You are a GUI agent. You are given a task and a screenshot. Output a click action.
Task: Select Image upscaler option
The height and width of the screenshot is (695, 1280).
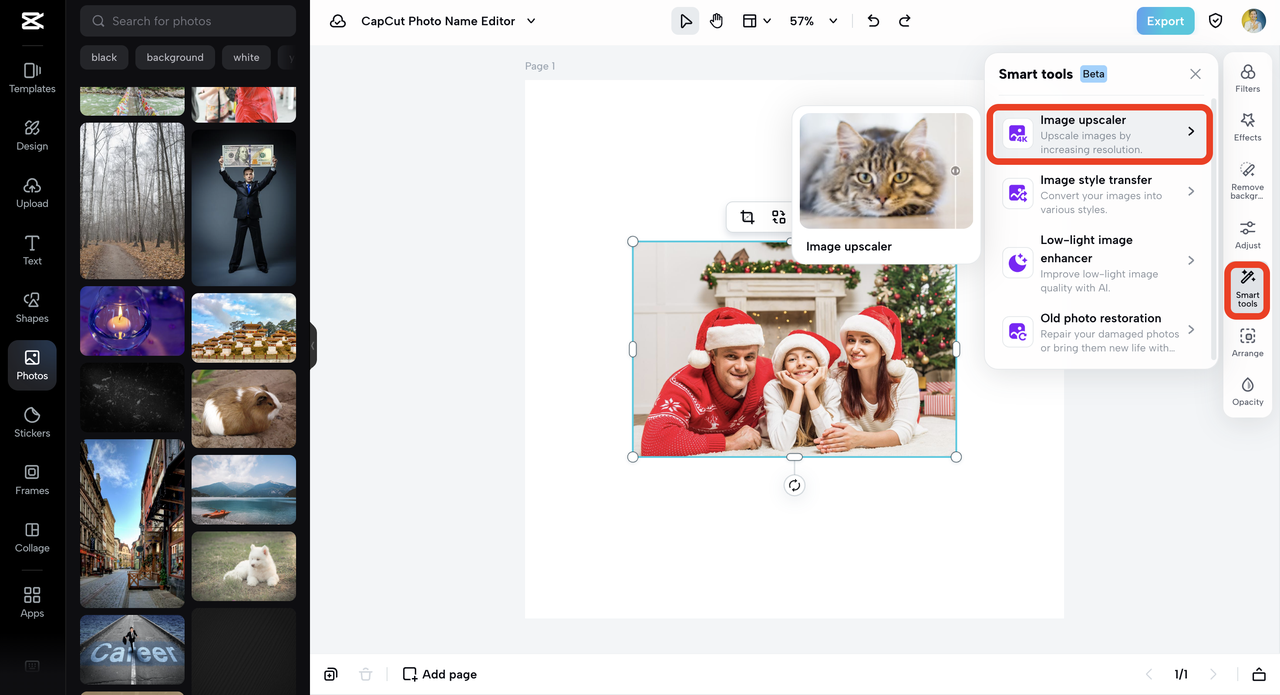[1100, 133]
